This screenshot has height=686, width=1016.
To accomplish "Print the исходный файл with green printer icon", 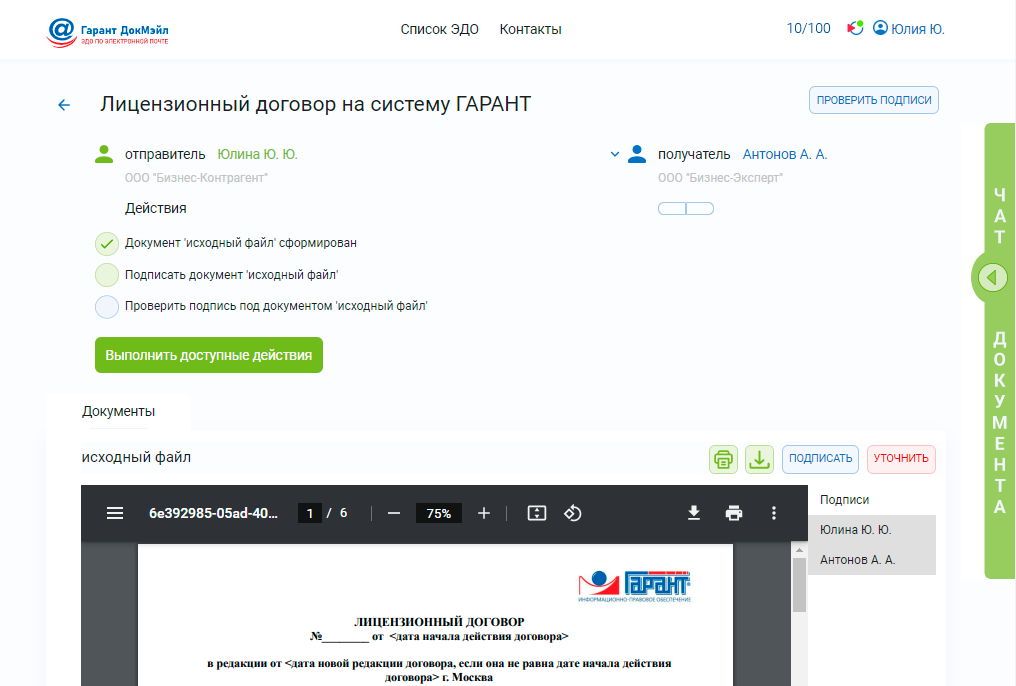I will click(x=723, y=459).
